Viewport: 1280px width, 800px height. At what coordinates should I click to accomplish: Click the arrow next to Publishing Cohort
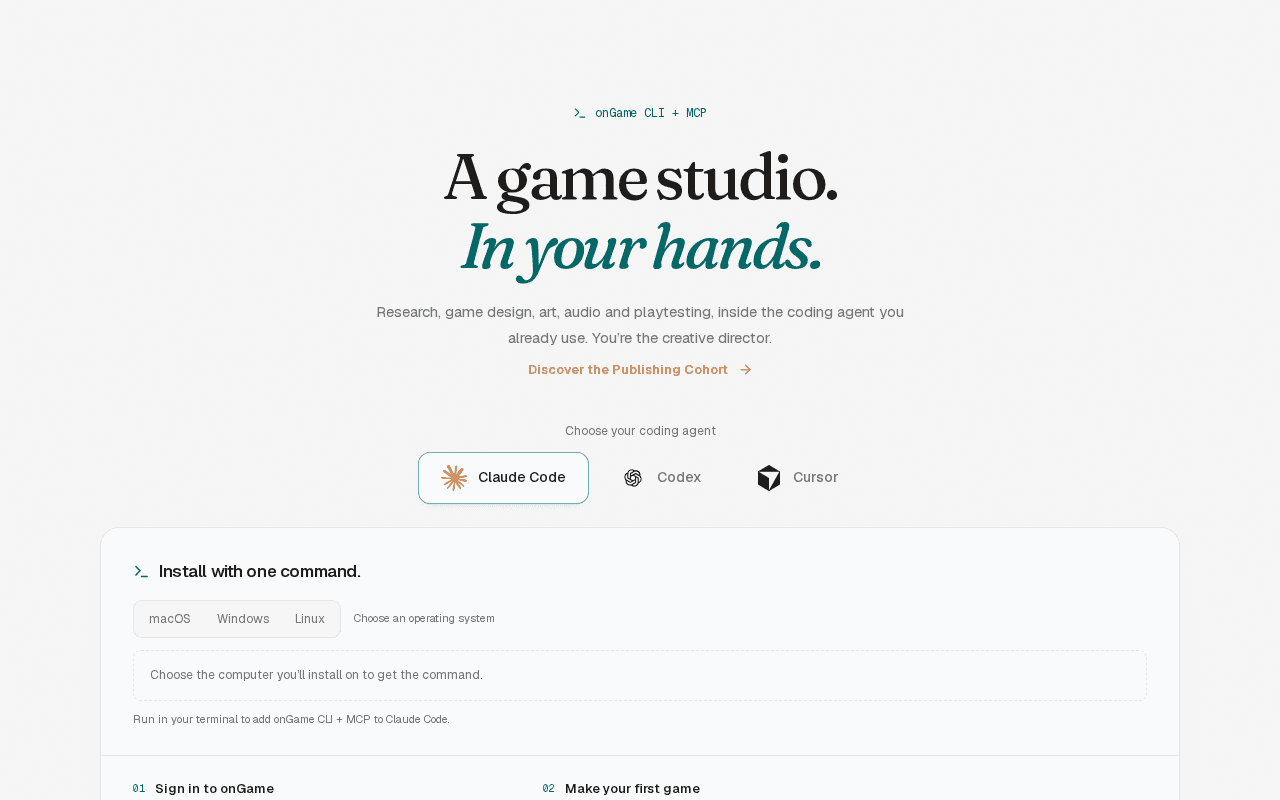(x=745, y=370)
